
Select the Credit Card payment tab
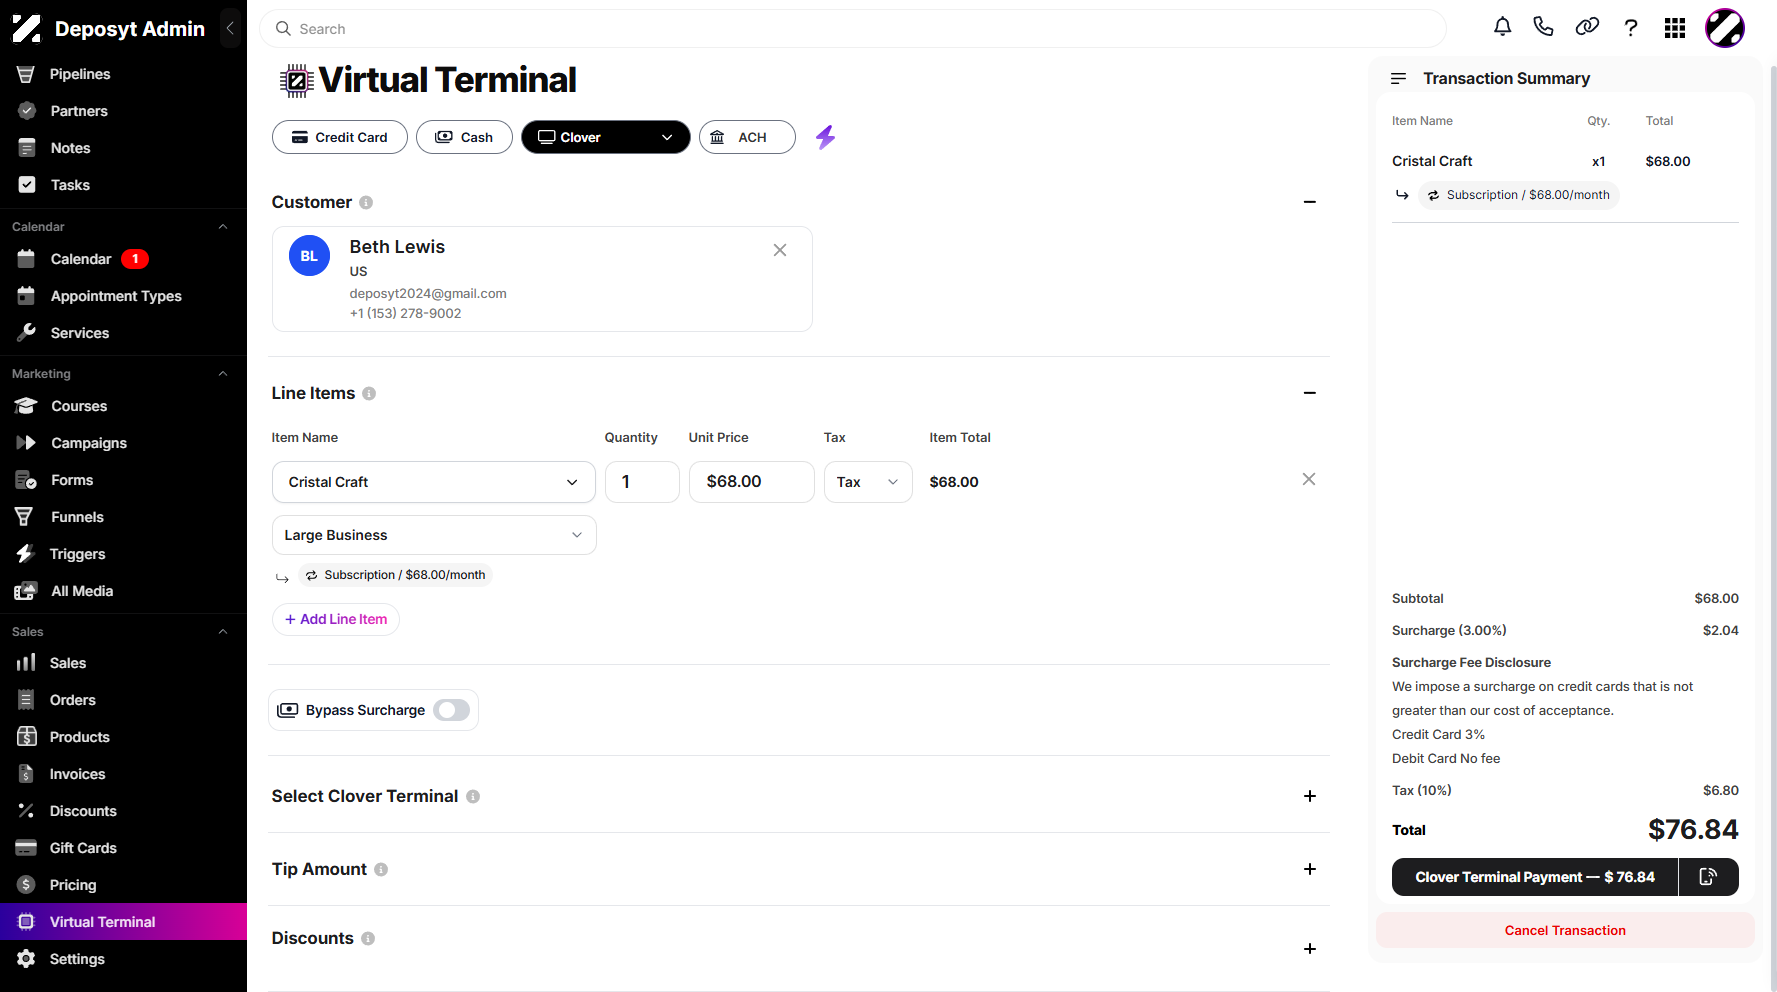coord(339,137)
